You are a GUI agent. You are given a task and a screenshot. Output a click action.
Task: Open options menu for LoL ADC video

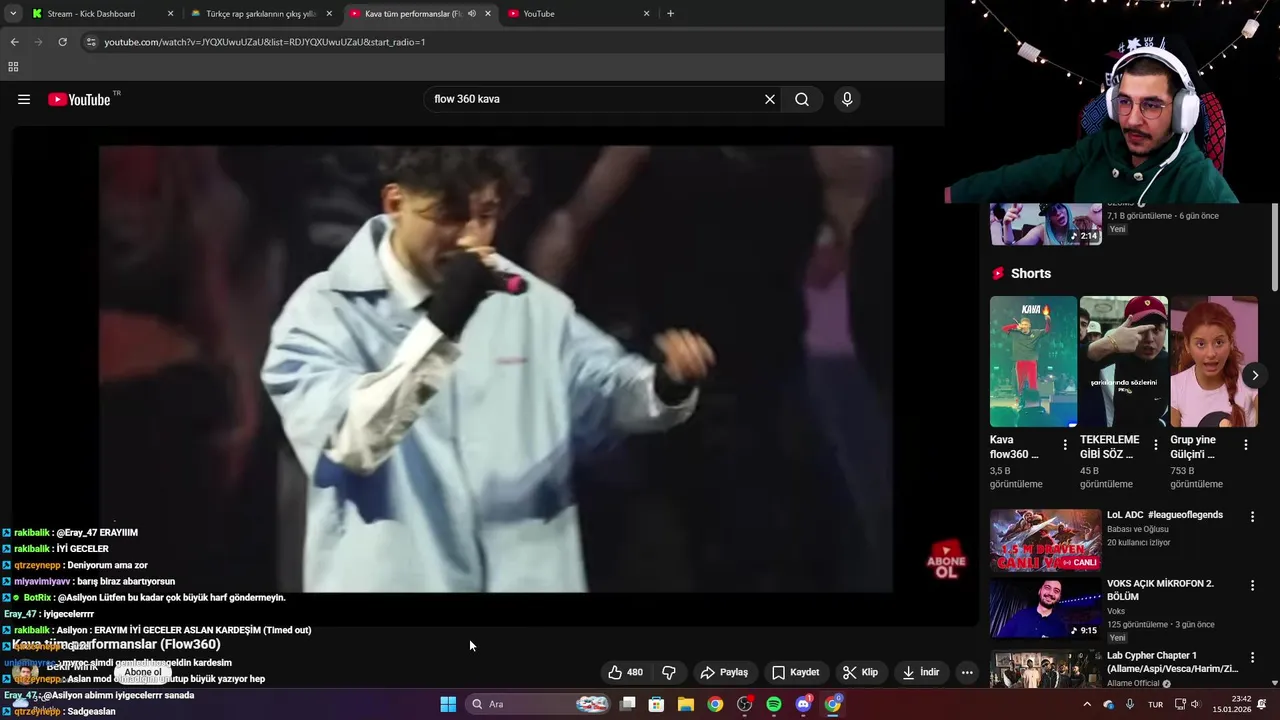[x=1252, y=516]
